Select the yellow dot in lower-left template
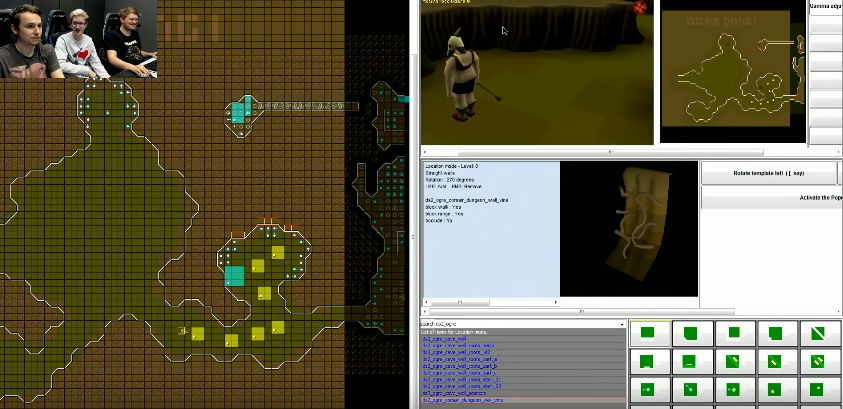Viewport: 843px width, 409px height. [x=778, y=389]
